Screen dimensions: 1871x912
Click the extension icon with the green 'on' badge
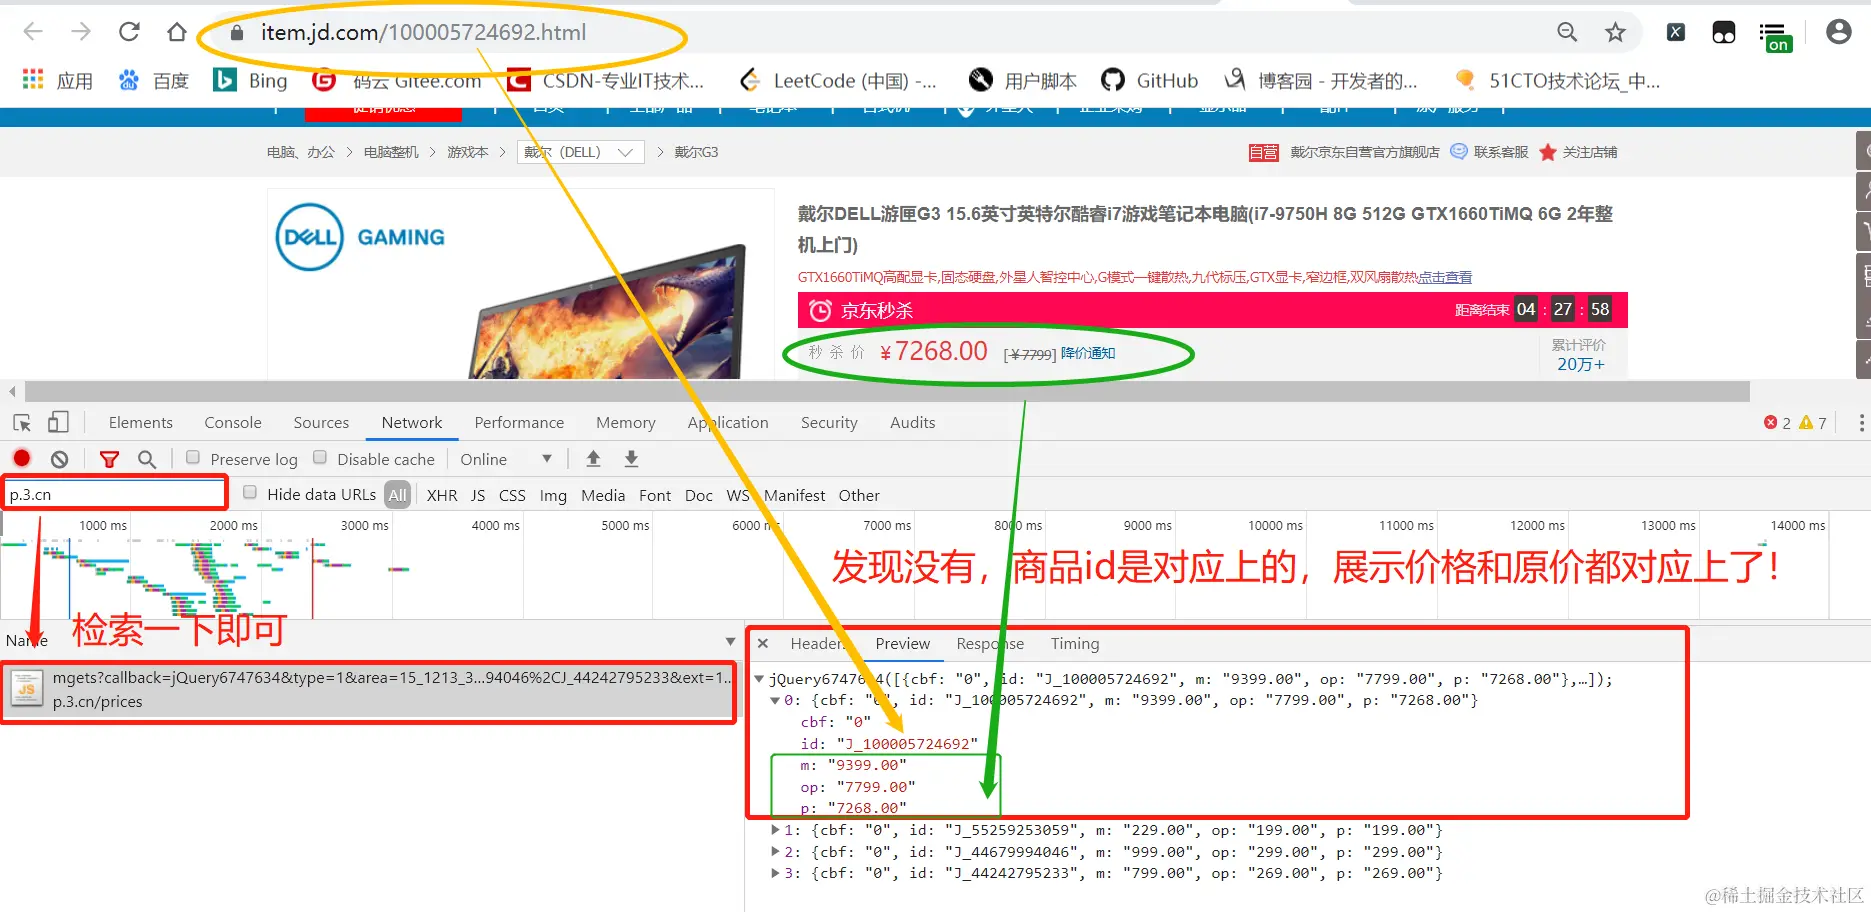tap(1775, 36)
